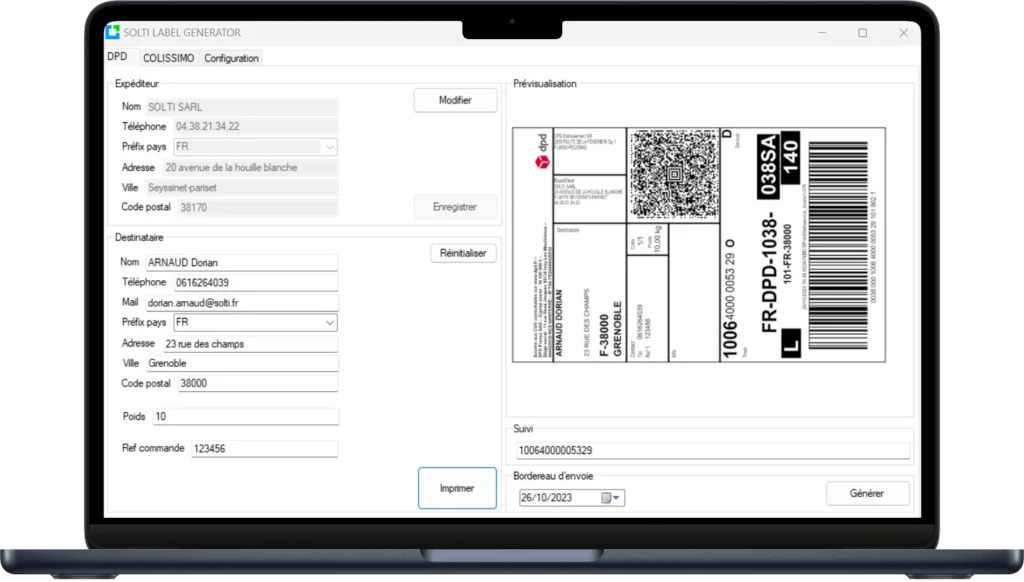Open the Bordereau d'envoie date dropdown
Image resolution: width=1024 pixels, height=582 pixels.
(618, 497)
